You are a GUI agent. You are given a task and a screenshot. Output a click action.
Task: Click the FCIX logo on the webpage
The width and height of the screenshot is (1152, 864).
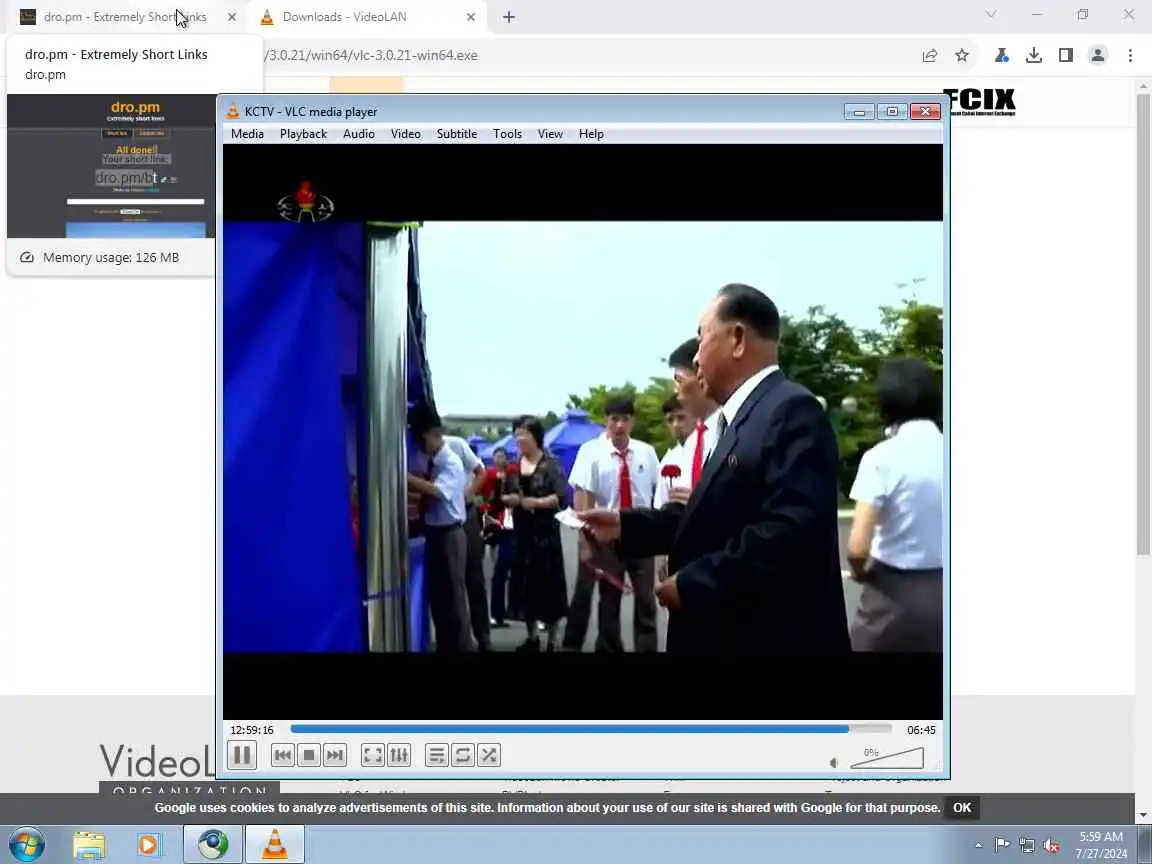tap(980, 101)
